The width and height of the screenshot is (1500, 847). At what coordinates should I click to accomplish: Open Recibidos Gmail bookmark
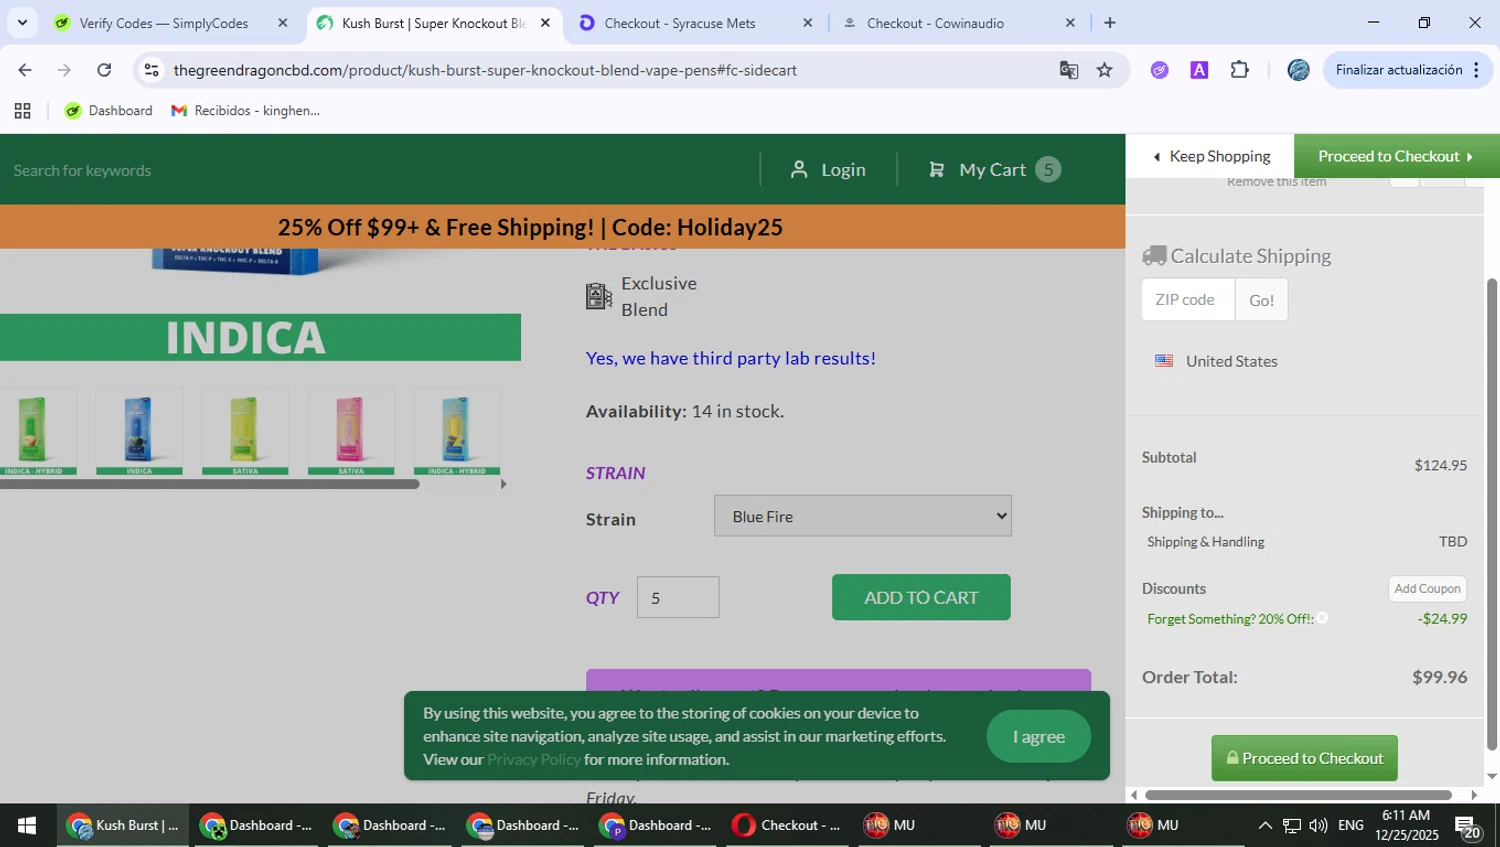coord(246,111)
